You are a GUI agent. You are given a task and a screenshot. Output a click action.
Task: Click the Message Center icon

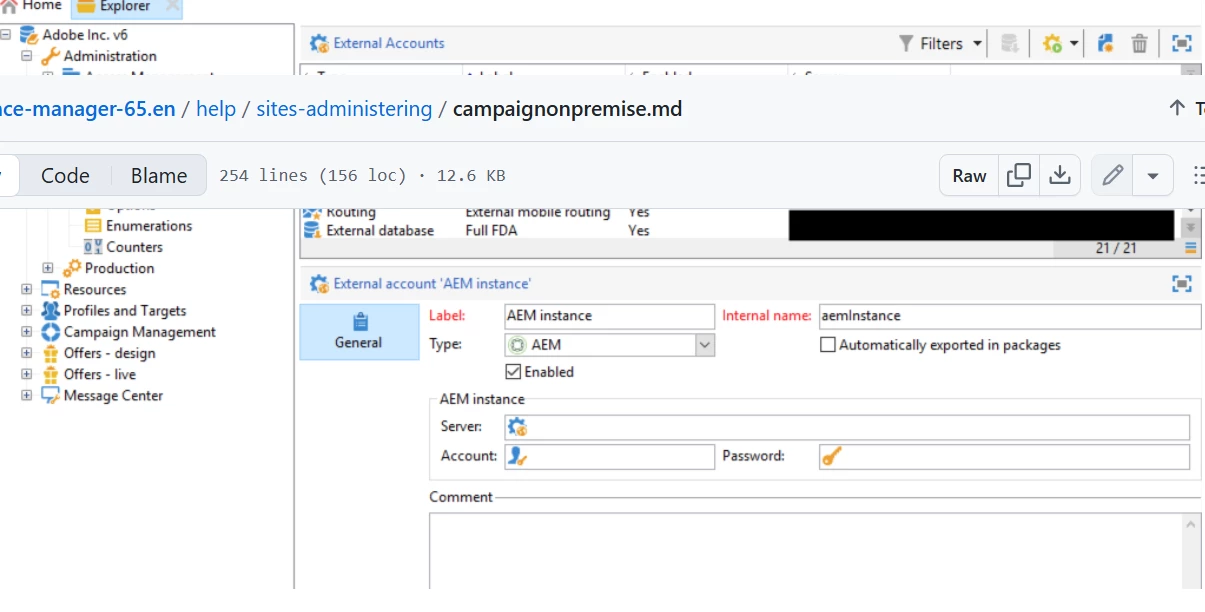[x=50, y=395]
